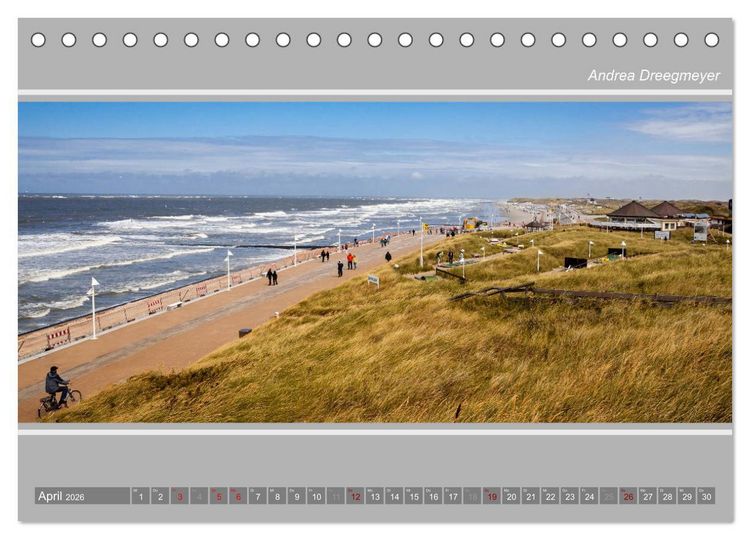
Task: Choose day 8 in the date row
Action: coord(277,496)
